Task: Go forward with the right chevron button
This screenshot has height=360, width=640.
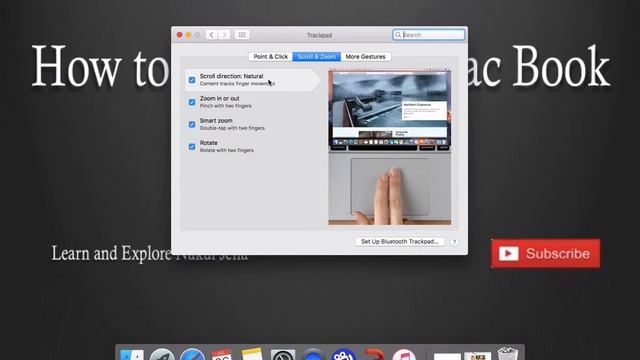Action: pos(224,35)
